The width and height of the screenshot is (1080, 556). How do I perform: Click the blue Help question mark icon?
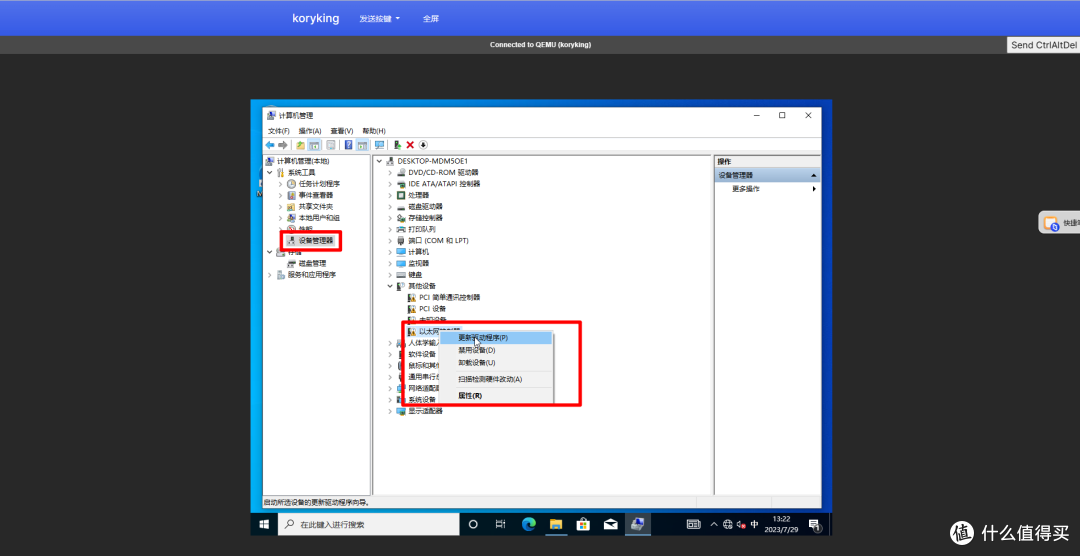[x=349, y=145]
